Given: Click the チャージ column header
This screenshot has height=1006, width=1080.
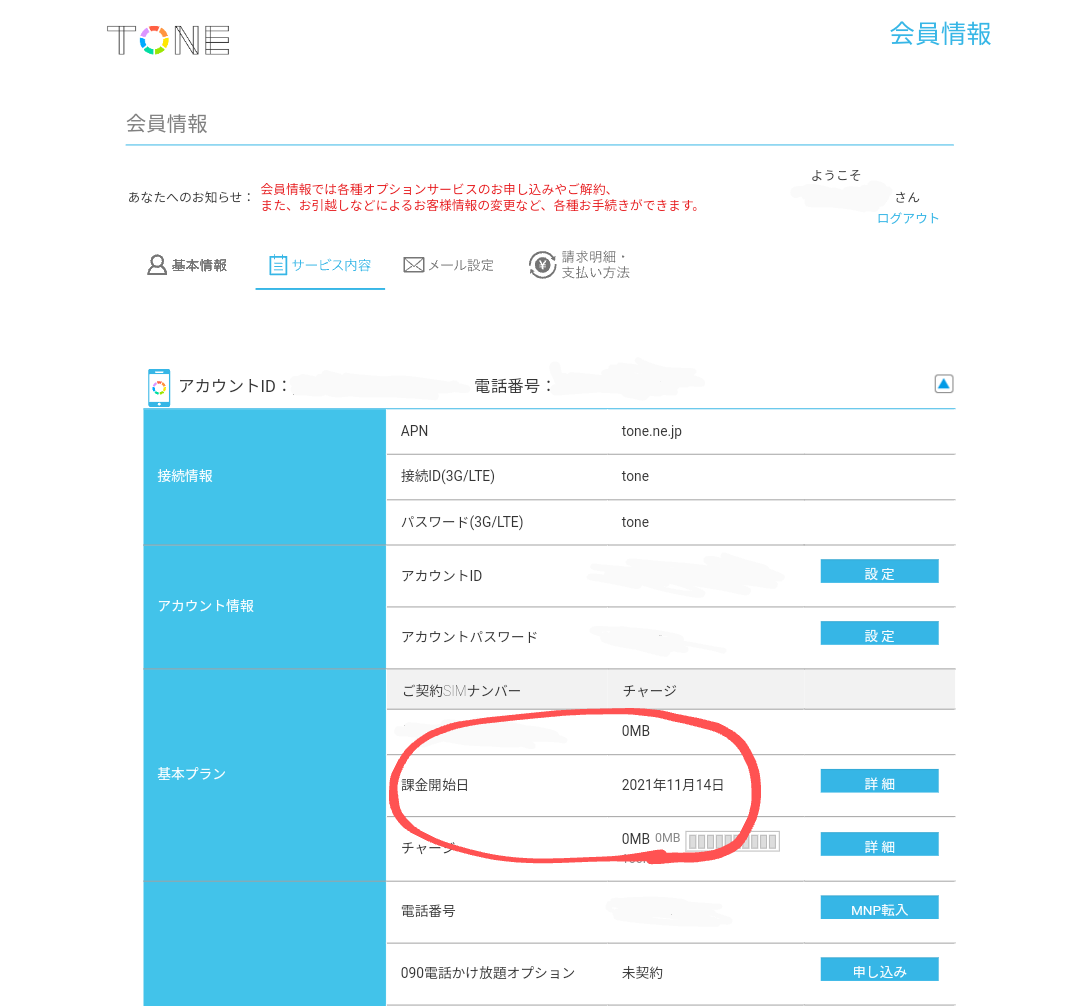Looking at the screenshot, I should click(x=650, y=691).
